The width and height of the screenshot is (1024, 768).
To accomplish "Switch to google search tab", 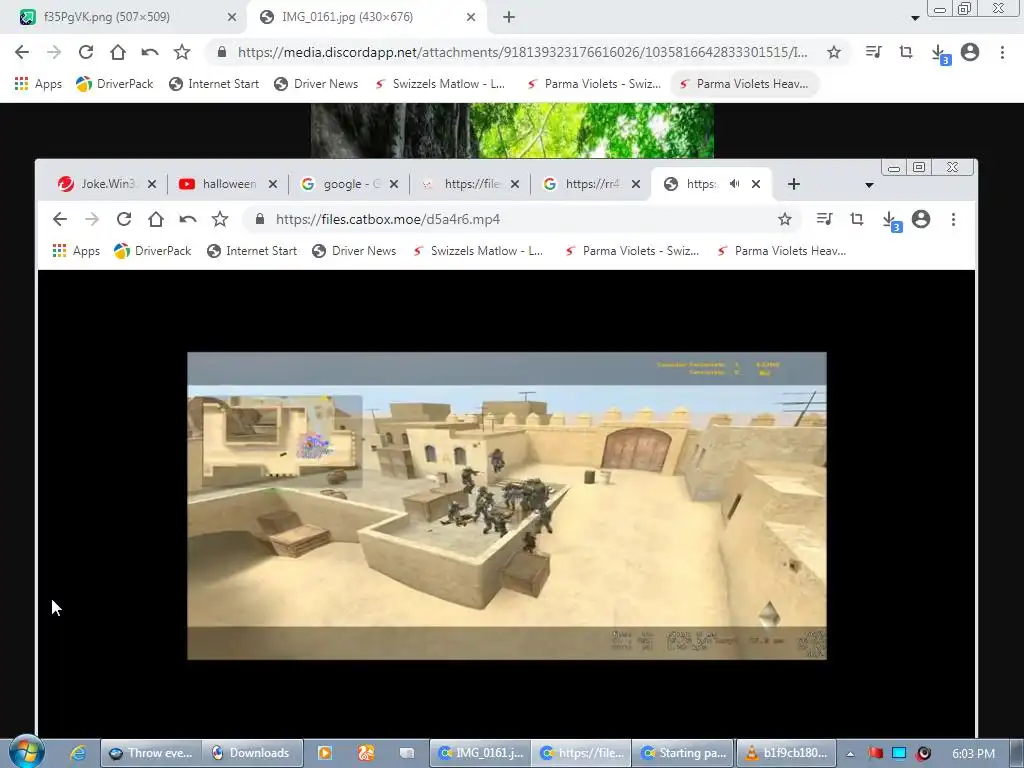I will [349, 184].
